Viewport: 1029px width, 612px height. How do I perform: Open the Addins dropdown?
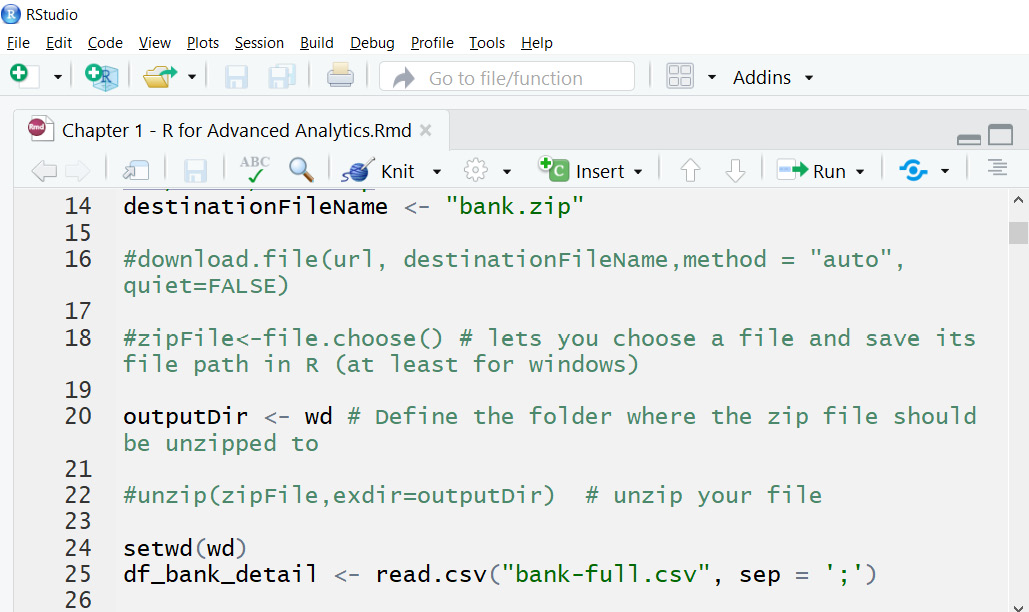pos(772,77)
